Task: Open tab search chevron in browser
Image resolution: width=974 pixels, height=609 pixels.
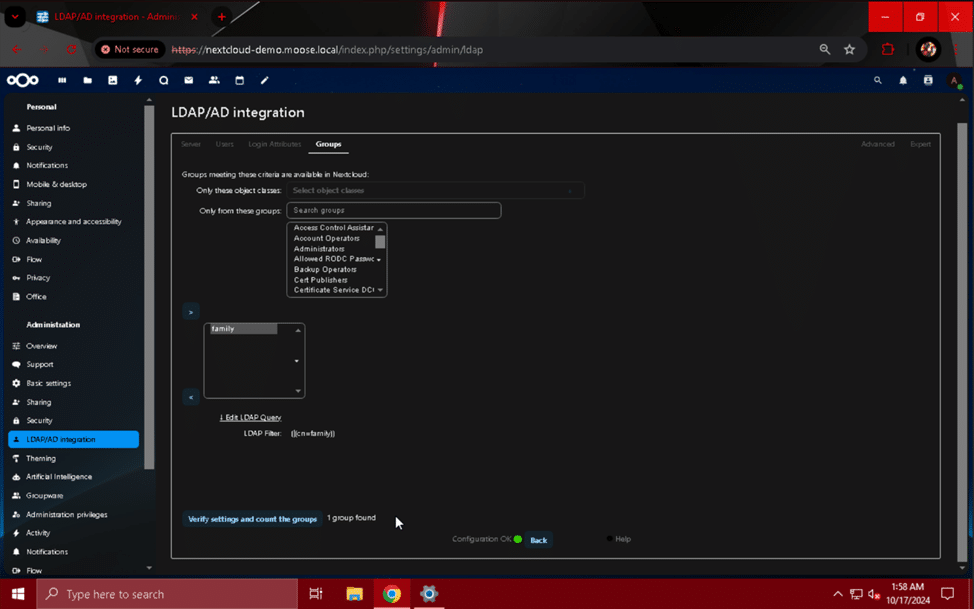Action: (15, 17)
